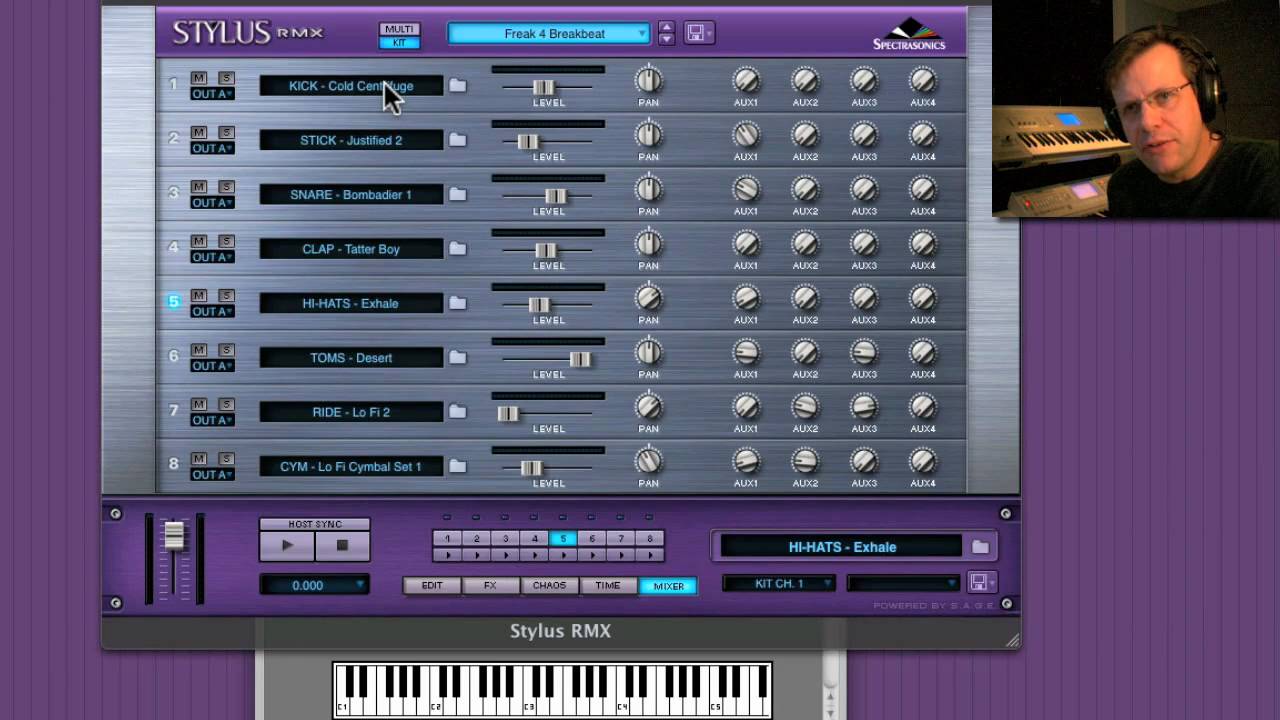Switch to KIT mode
This screenshot has width=1280, height=720.
[399, 42]
